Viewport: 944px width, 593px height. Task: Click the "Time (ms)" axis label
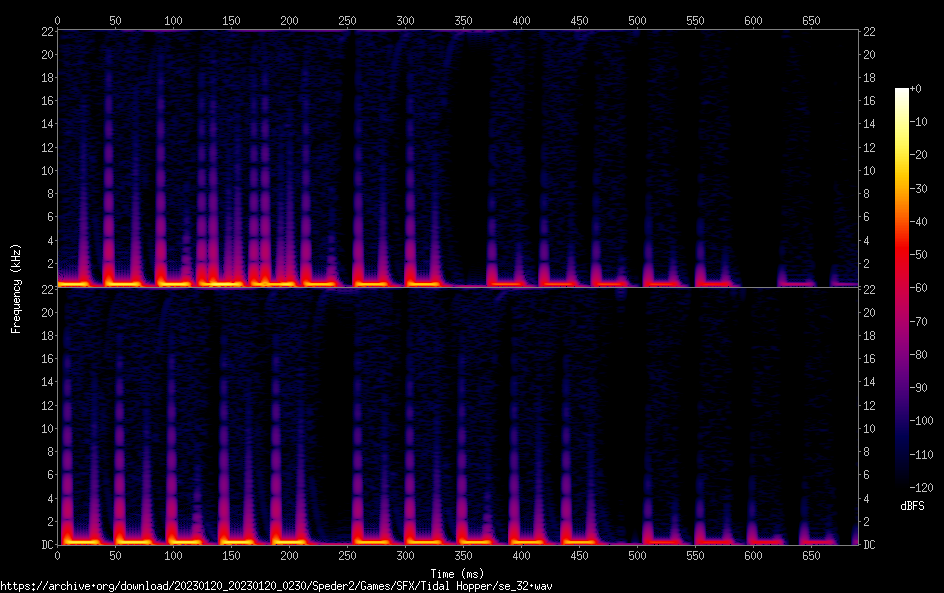[459, 572]
